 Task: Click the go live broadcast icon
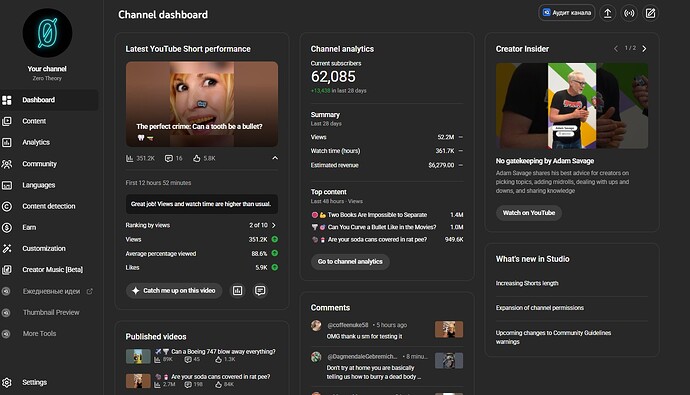tap(629, 13)
